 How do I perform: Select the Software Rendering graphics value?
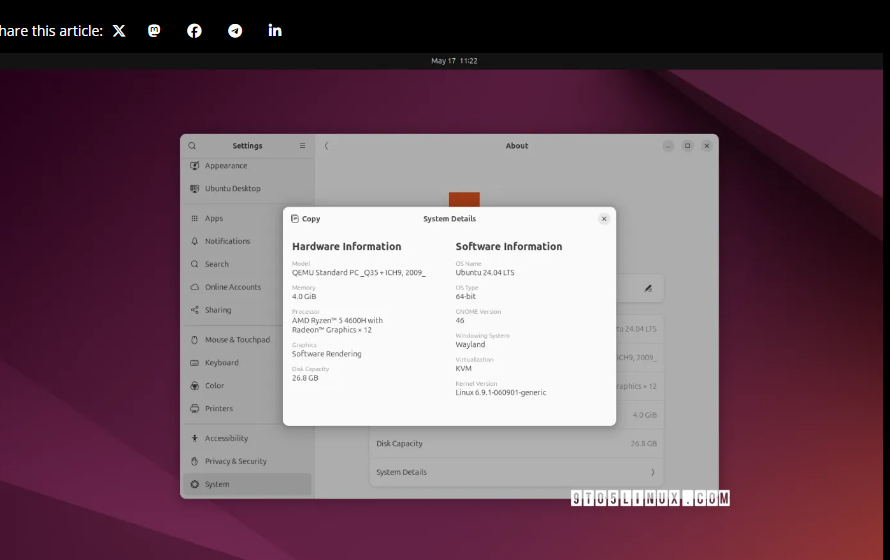pos(326,353)
